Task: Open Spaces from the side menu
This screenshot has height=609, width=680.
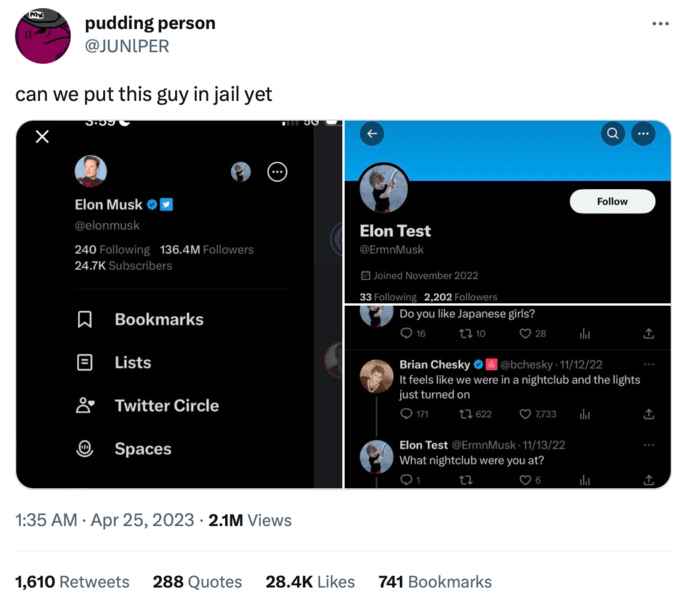Action: [142, 449]
